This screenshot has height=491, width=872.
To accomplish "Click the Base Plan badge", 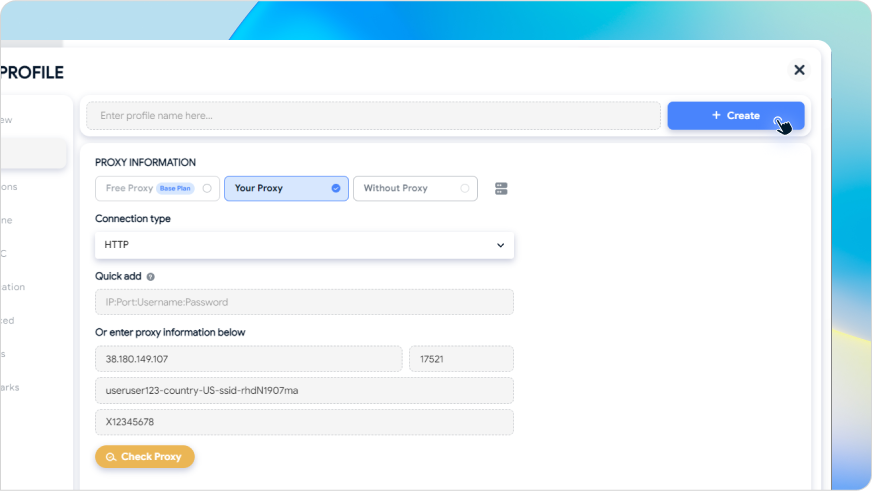I will tap(175, 189).
